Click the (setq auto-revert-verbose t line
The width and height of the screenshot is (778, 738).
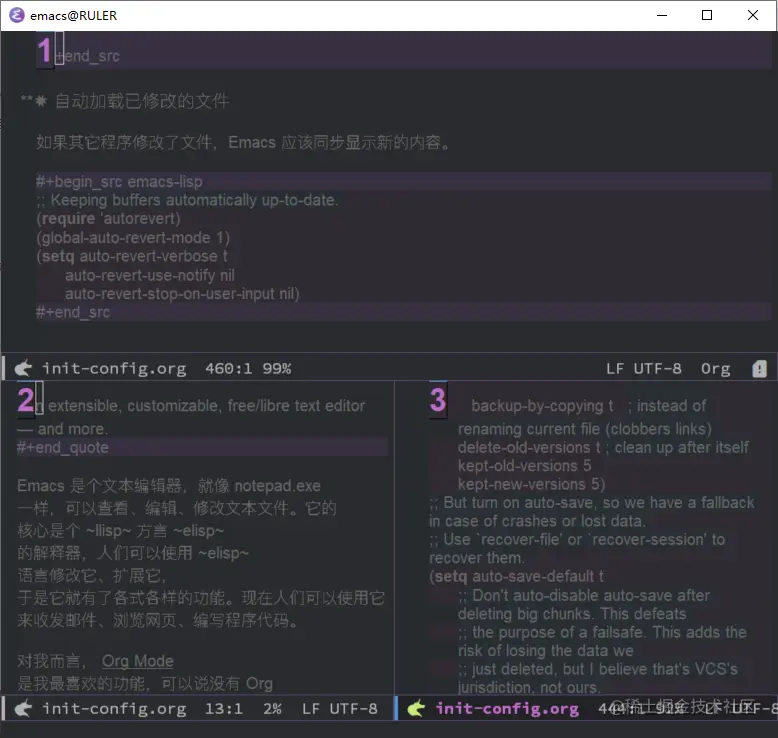131,257
